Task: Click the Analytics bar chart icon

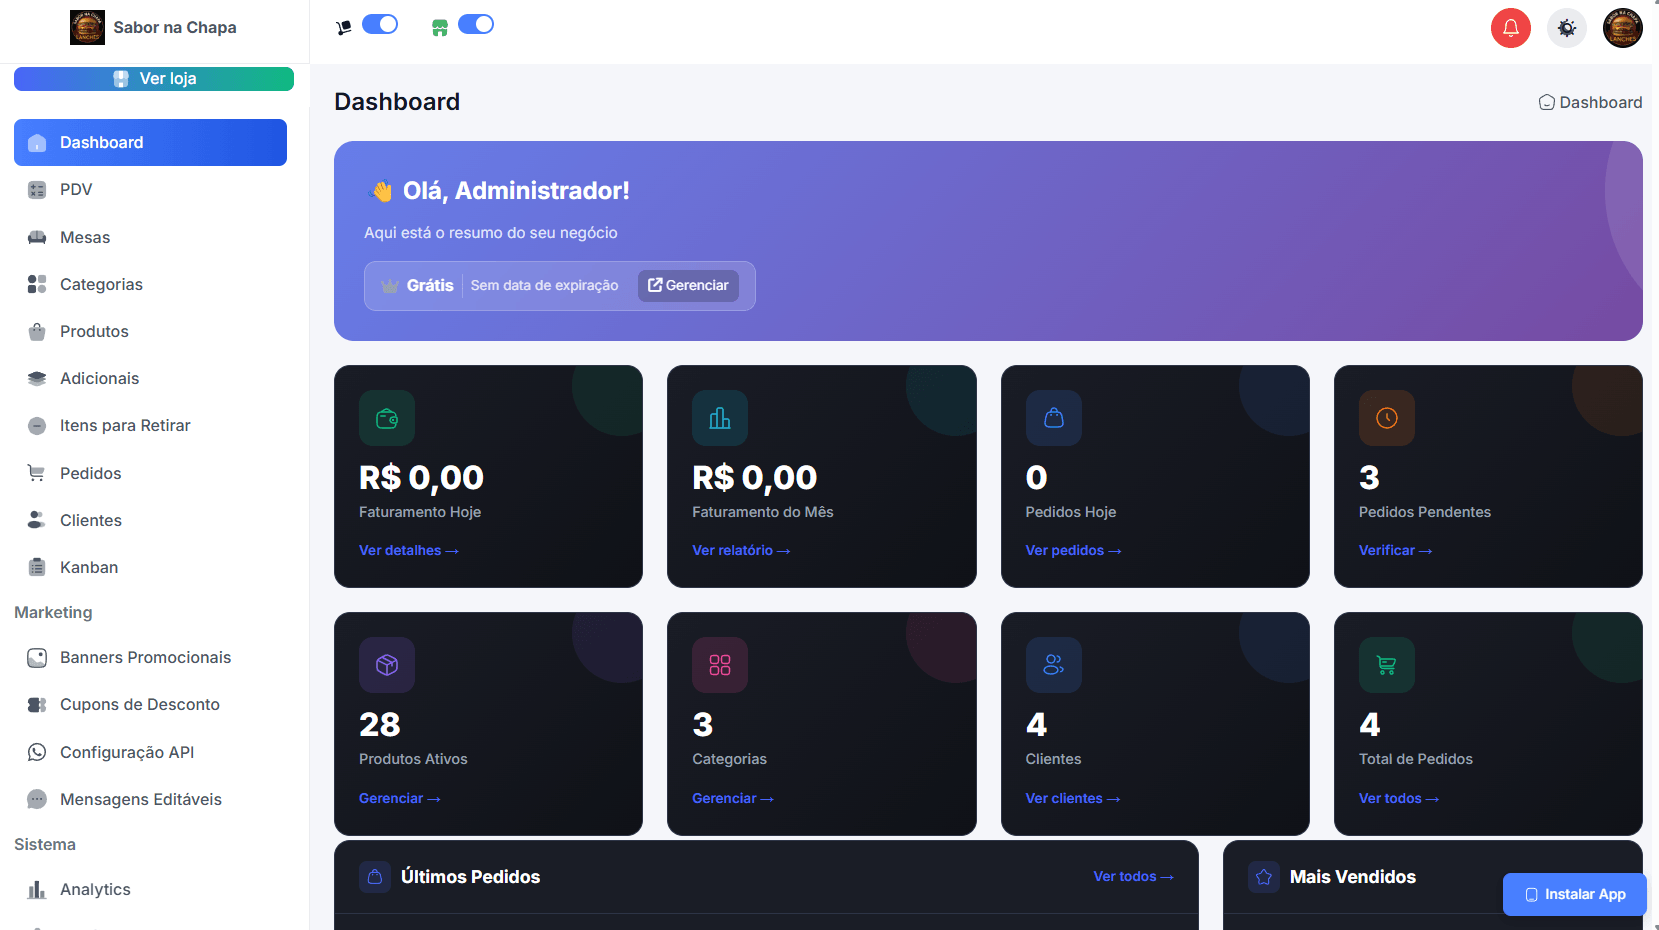Action: click(x=37, y=889)
